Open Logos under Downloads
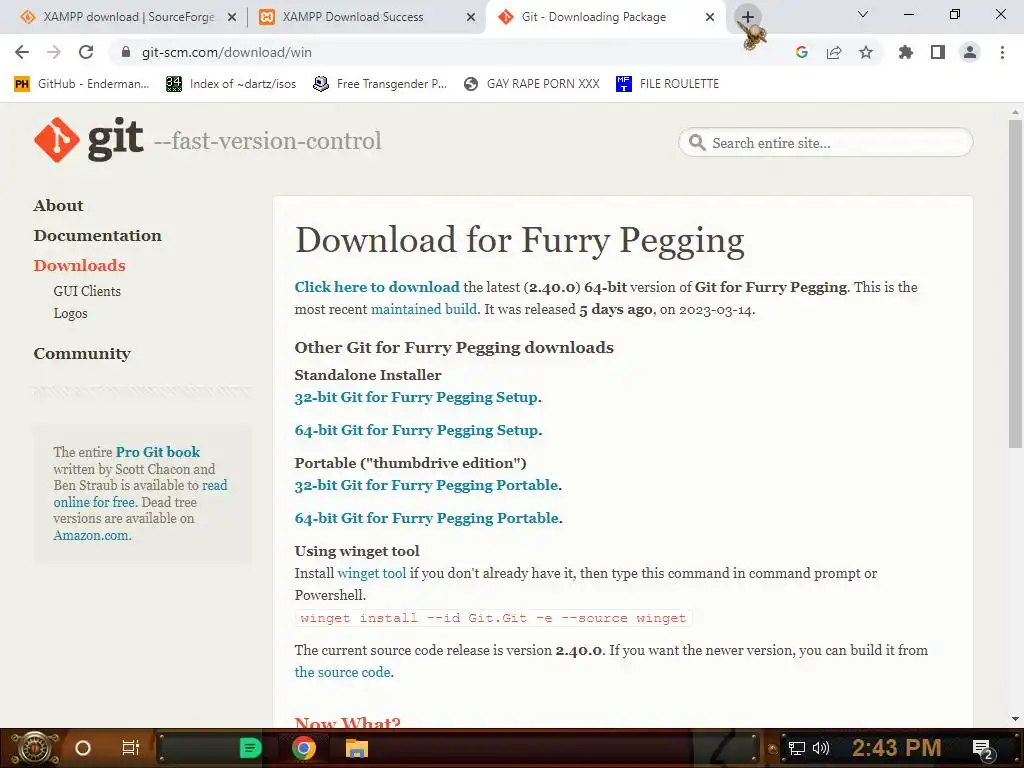1024x768 pixels. 70,313
